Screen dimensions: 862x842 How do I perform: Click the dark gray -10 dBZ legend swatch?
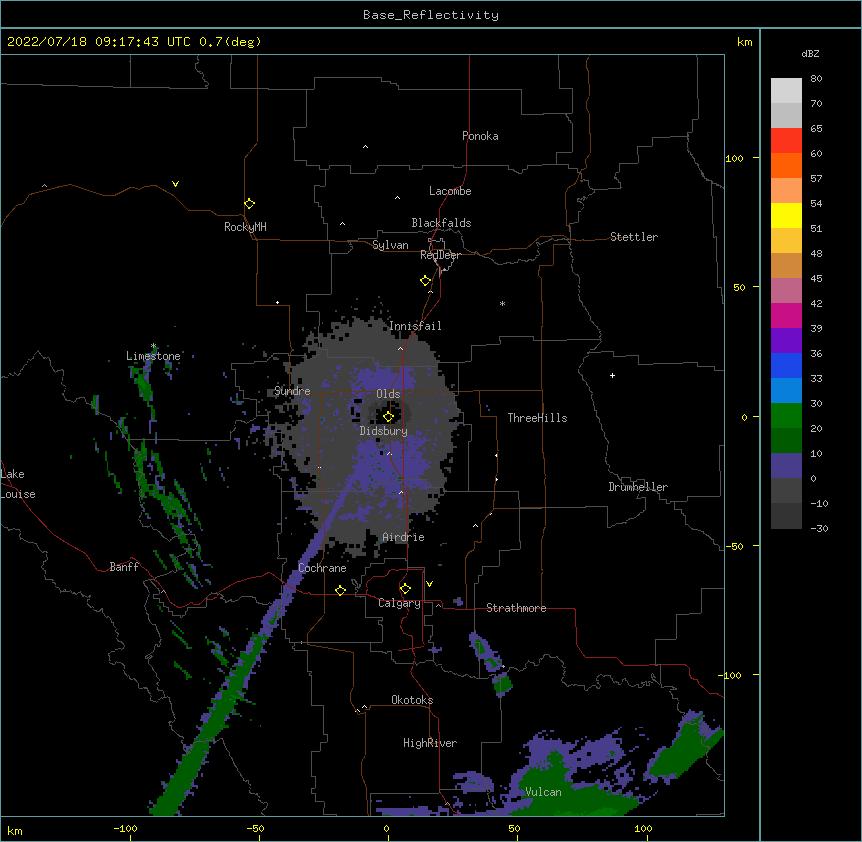point(786,516)
